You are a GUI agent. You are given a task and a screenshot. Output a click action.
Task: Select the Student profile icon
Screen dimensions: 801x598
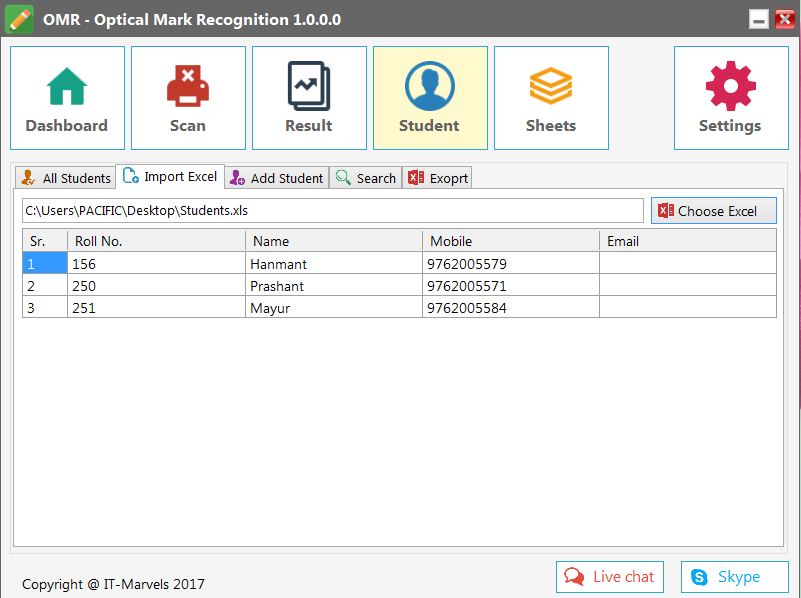click(430, 86)
